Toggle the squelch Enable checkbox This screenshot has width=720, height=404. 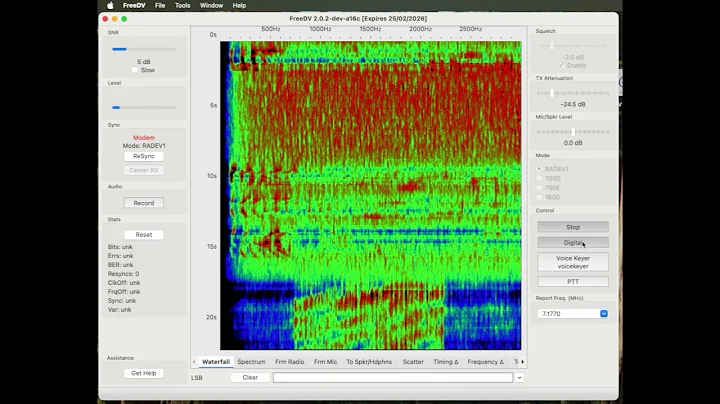[x=561, y=66]
